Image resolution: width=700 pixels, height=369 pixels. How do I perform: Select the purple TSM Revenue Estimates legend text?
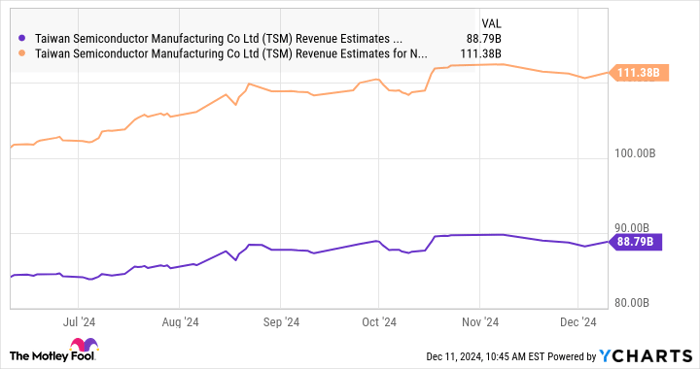click(219, 39)
